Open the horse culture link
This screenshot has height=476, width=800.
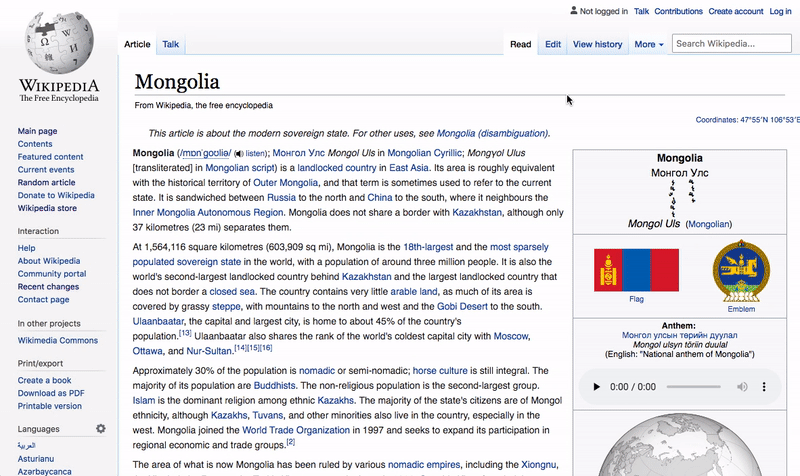coord(440,371)
